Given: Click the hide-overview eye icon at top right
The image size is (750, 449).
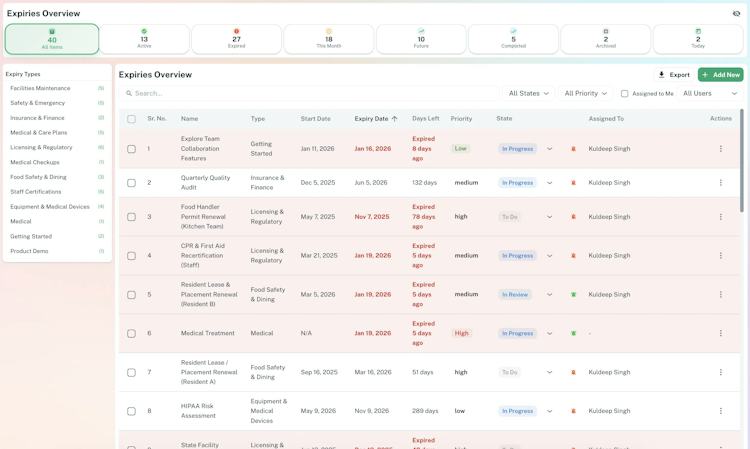Looking at the screenshot, I should pyautogui.click(x=736, y=13).
